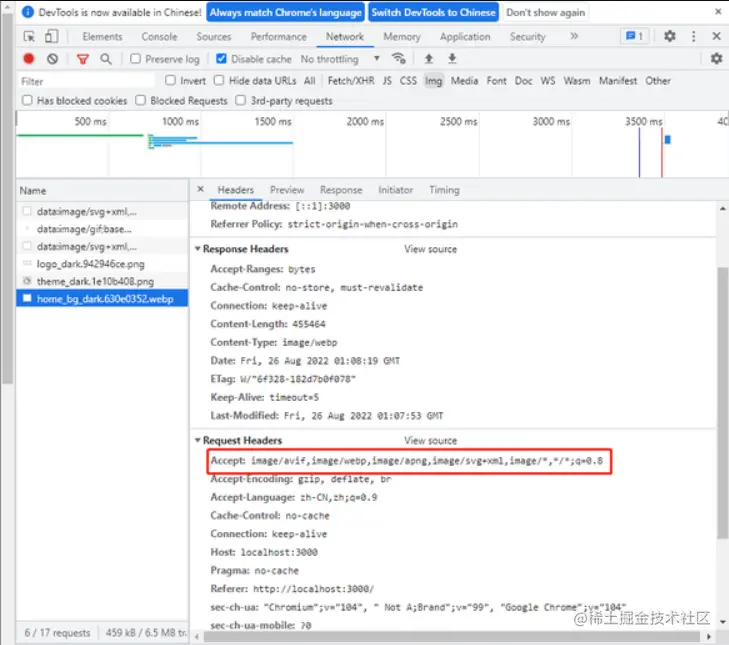Viewport: 729px width, 645px height.
Task: Enable the Preserve log checkbox
Action: (x=135, y=59)
